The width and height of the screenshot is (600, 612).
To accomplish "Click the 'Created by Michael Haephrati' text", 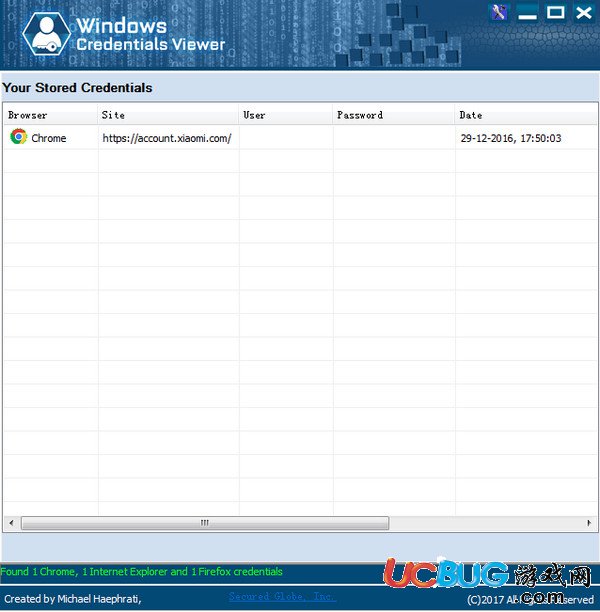I will point(73,599).
